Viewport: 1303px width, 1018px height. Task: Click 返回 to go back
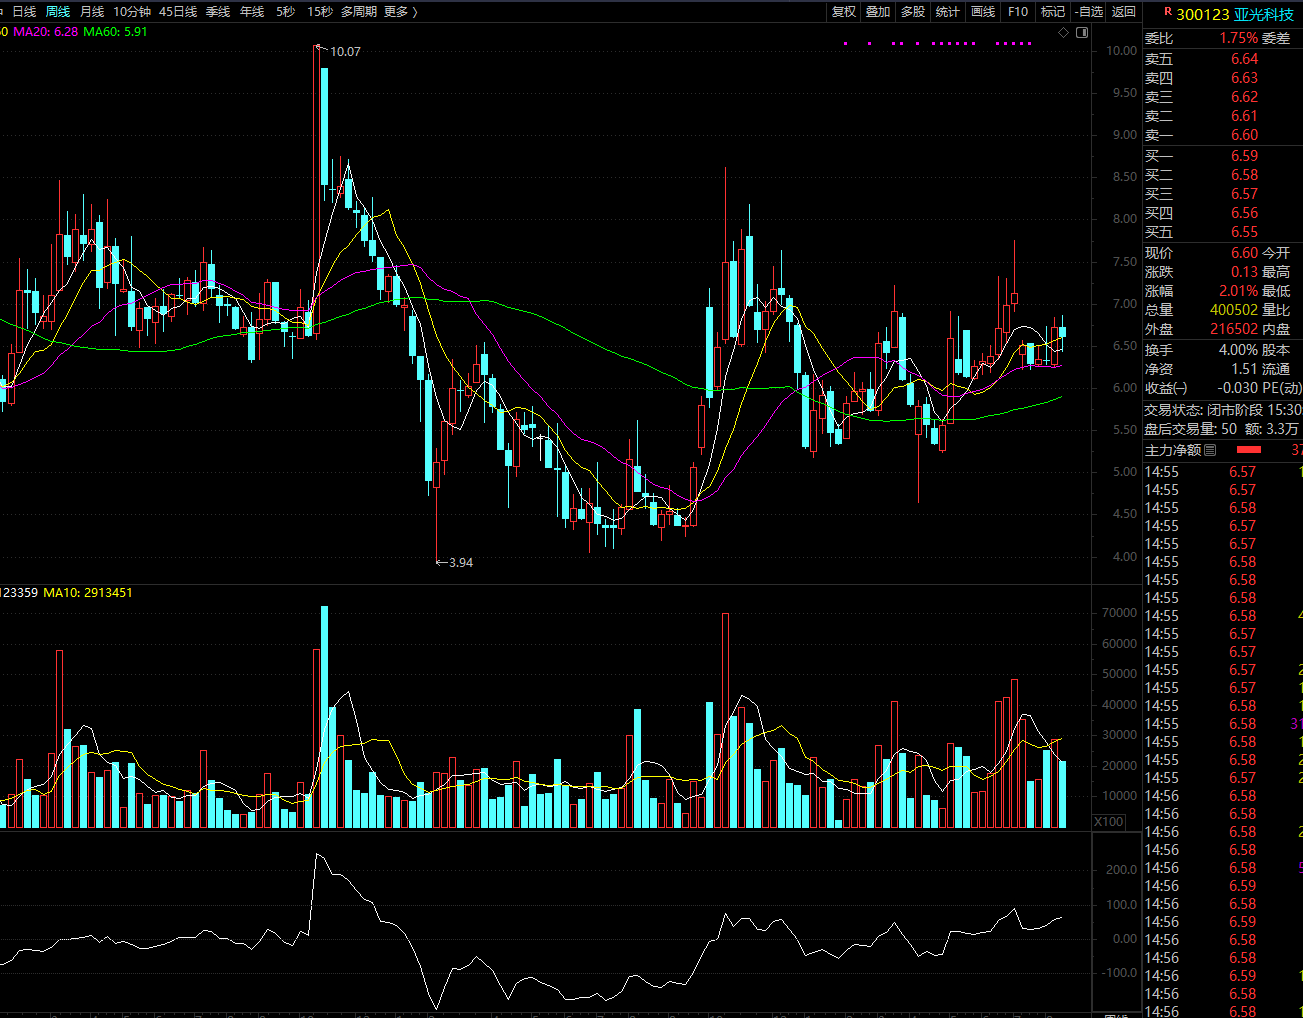(x=1124, y=11)
